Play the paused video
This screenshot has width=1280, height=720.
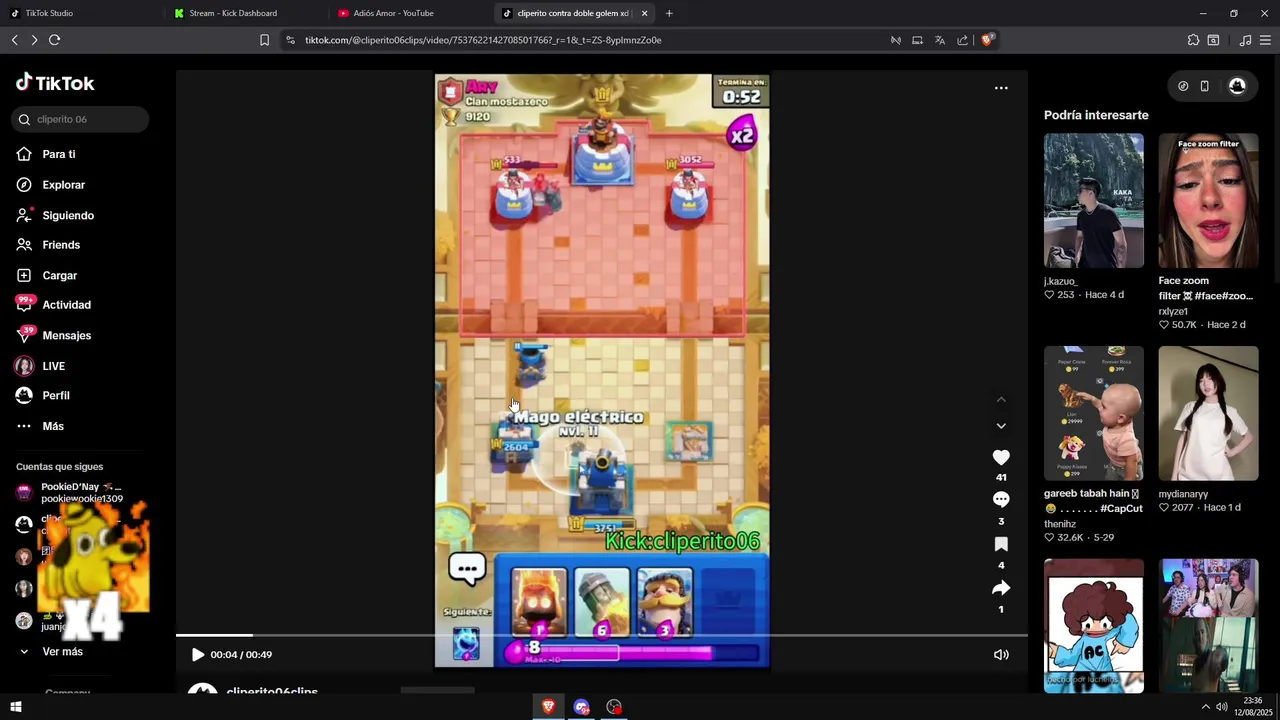click(x=197, y=655)
